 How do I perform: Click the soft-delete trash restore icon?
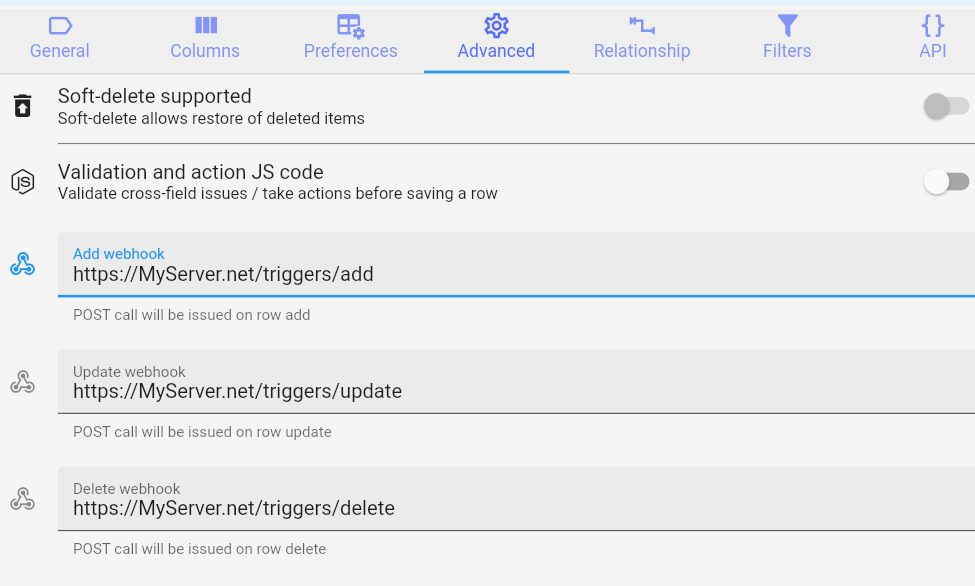pyautogui.click(x=22, y=106)
